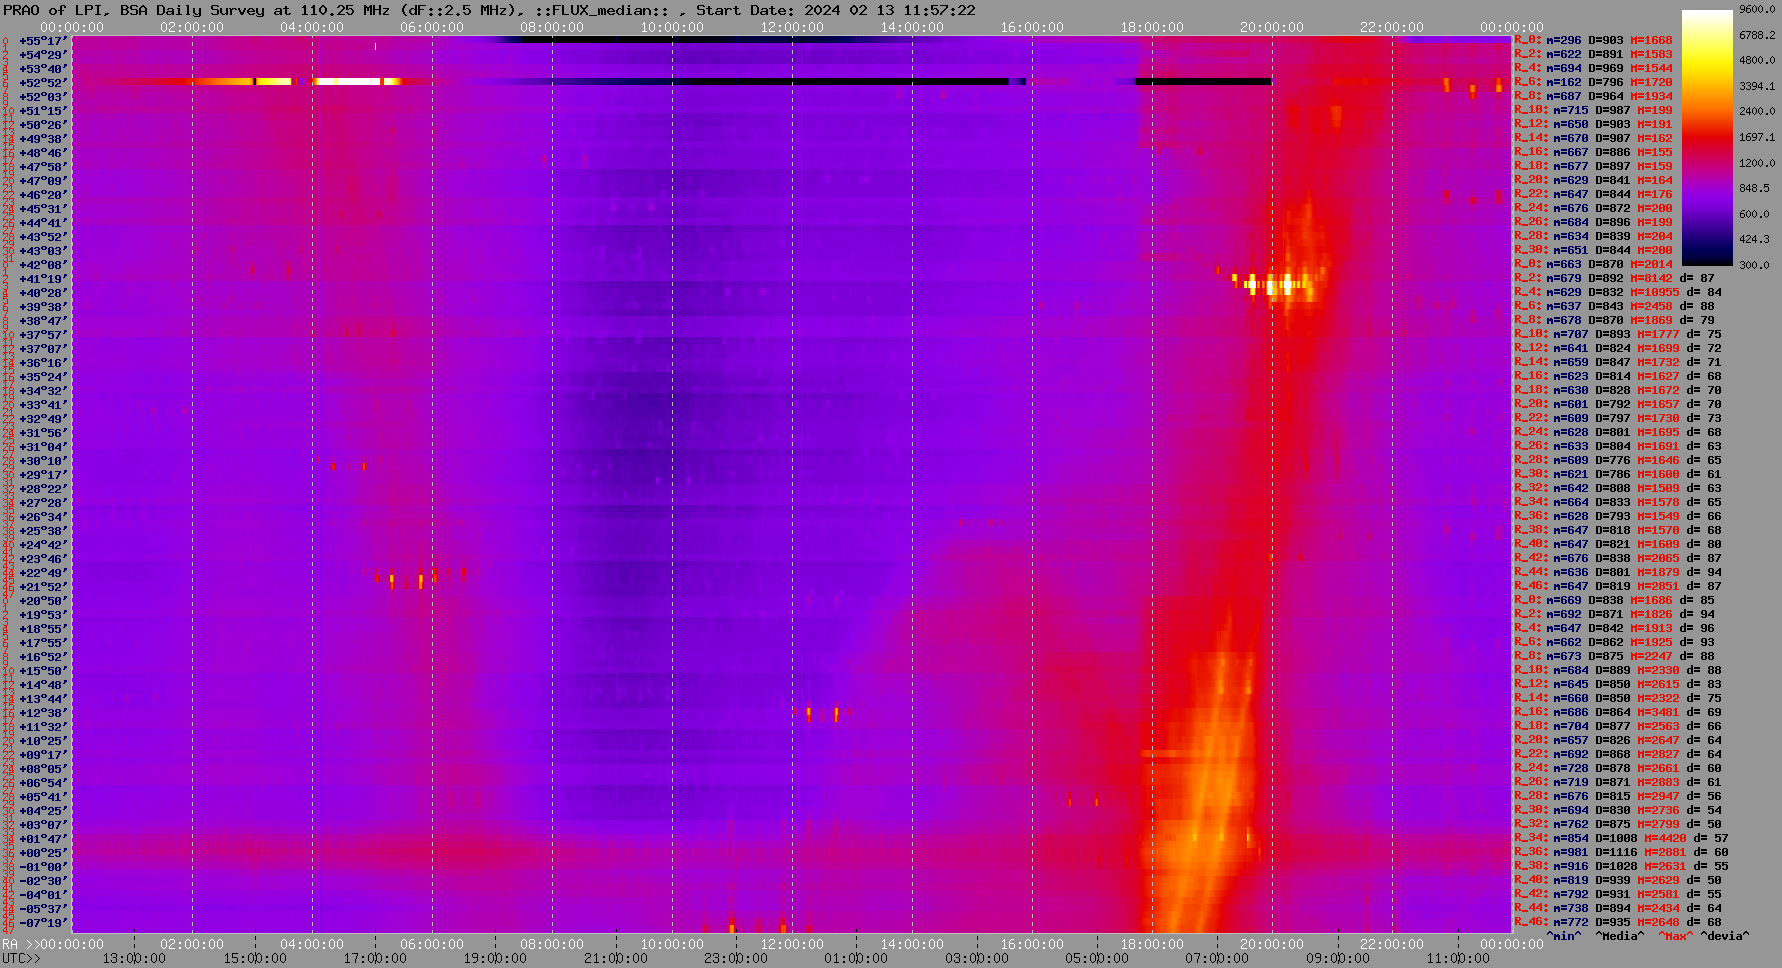Click the stats row containing M=2851
Viewport: 1782px width, 968px height.
1617,586
